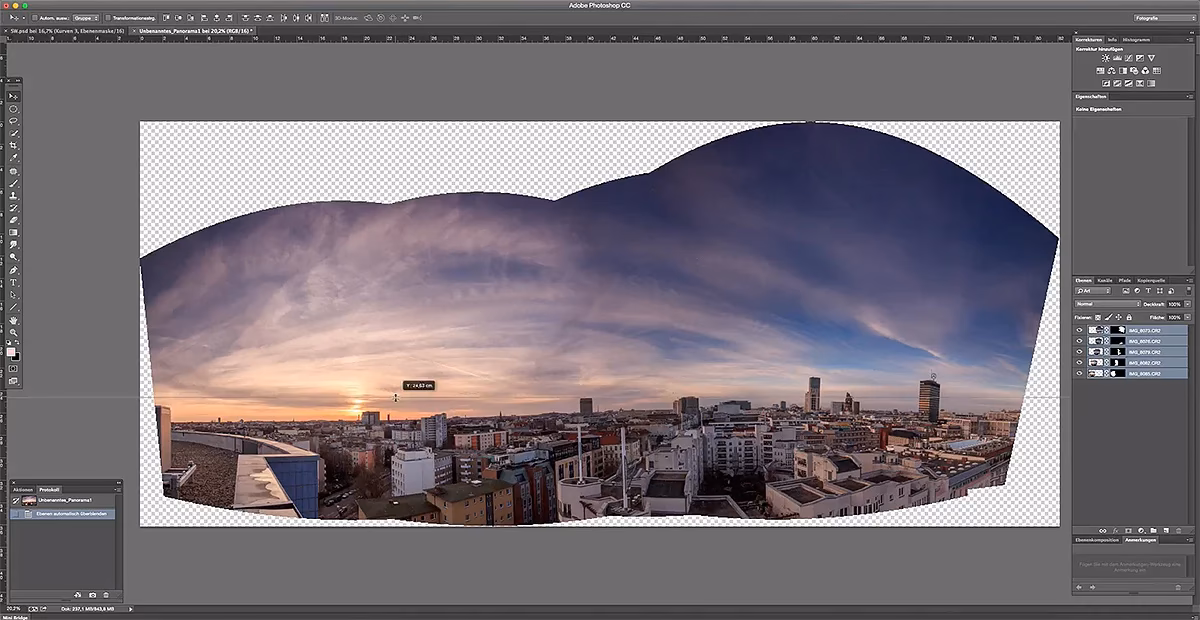Viewport: 1200px width, 620px height.
Task: Open the Curves adjustment in Korrekturen panel
Action: point(1128,58)
